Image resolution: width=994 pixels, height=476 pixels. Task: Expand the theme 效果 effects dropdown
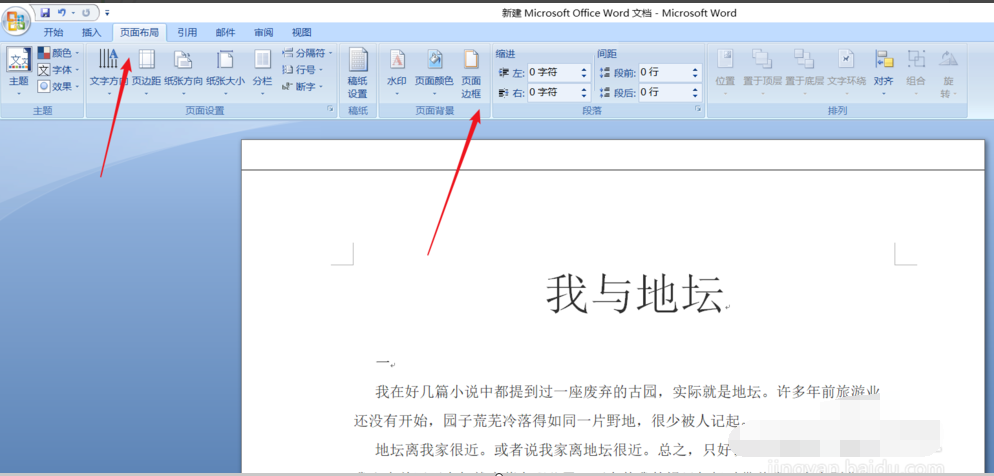58,86
